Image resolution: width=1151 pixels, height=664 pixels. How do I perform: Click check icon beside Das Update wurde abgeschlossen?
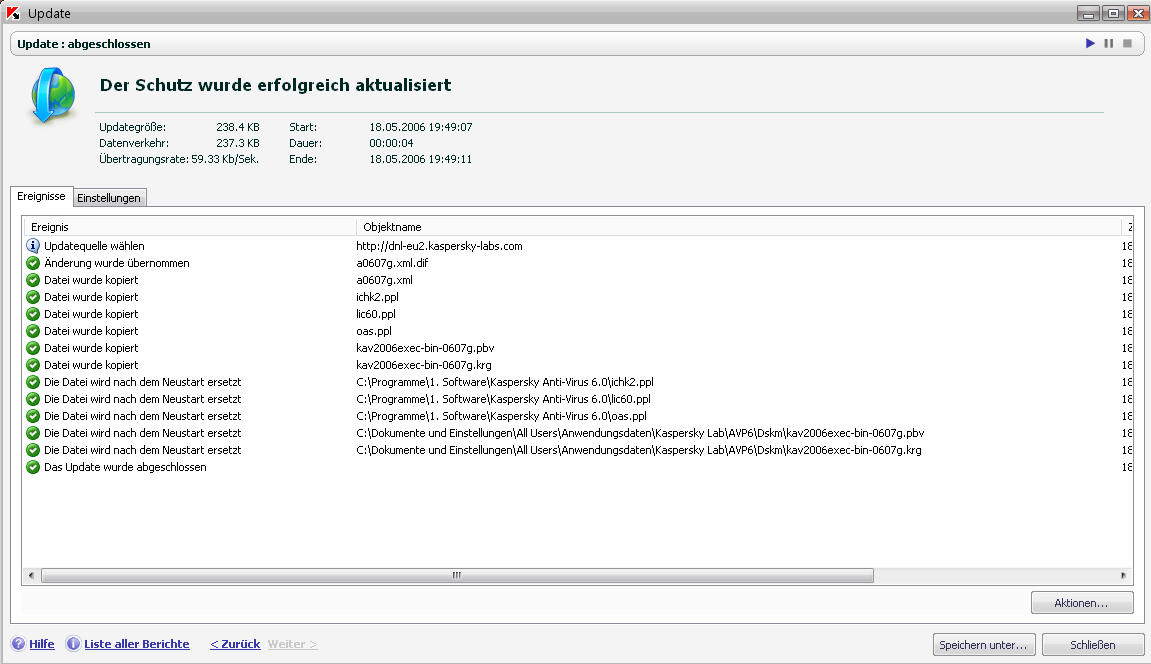click(x=33, y=467)
